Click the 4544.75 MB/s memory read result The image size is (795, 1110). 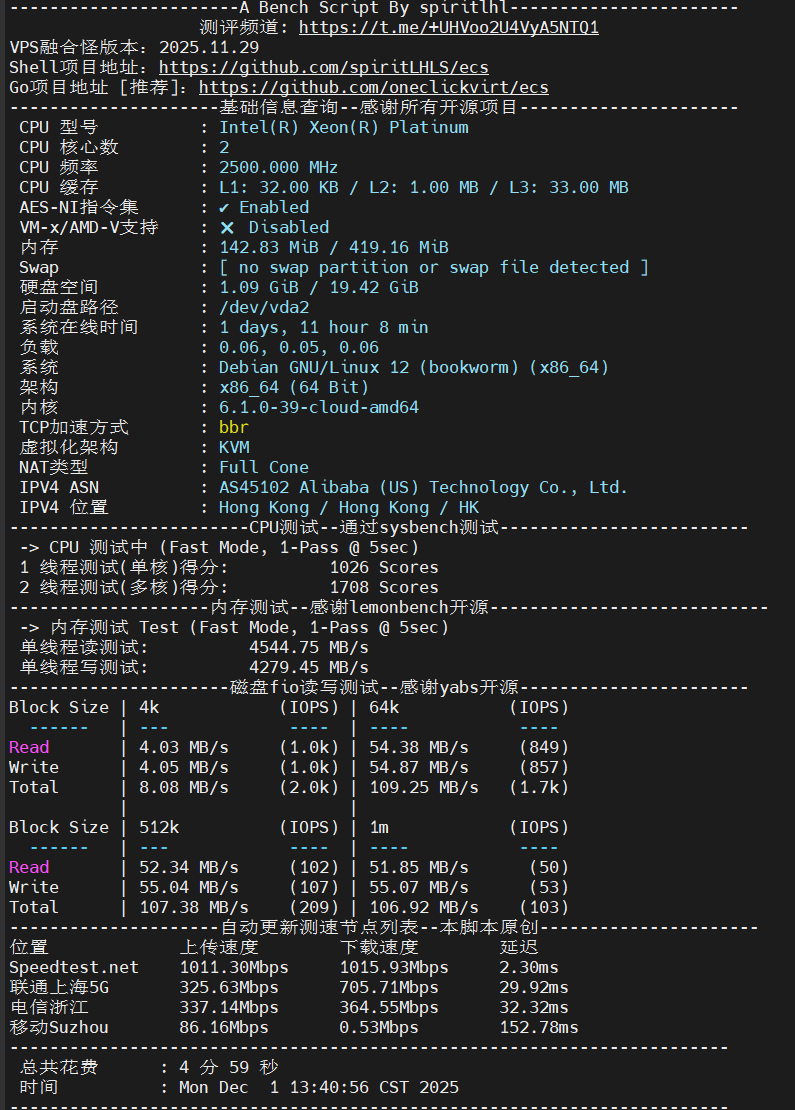click(x=308, y=648)
